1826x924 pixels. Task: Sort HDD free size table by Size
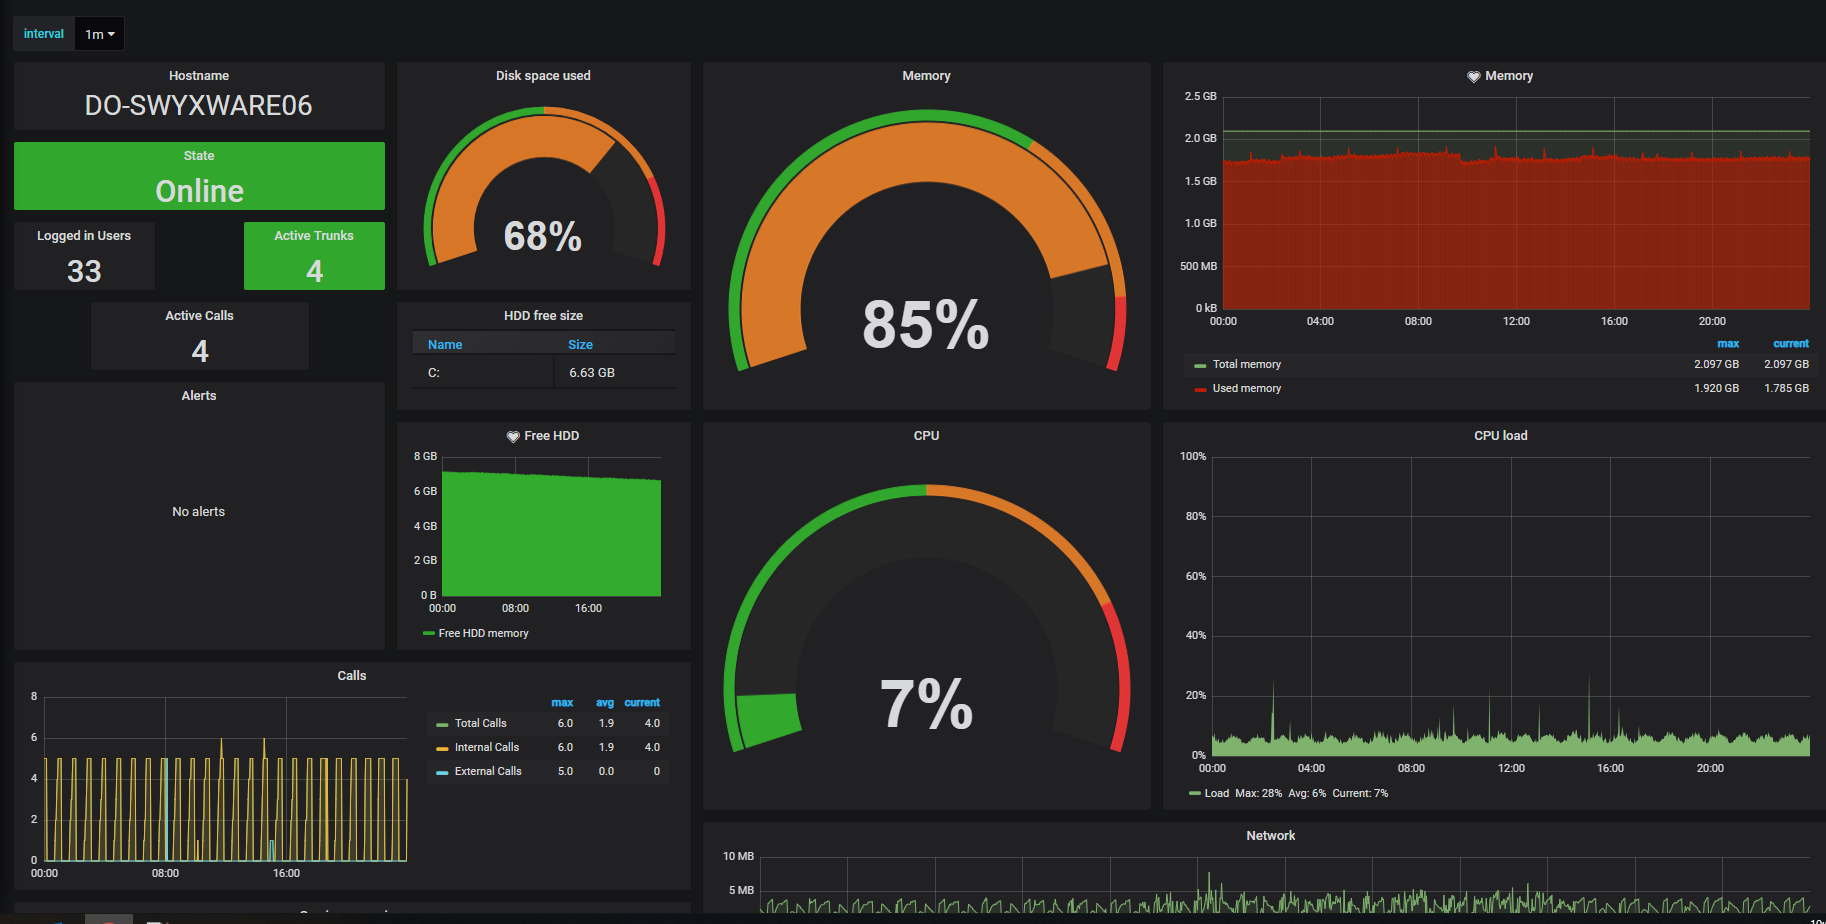pyautogui.click(x=580, y=344)
